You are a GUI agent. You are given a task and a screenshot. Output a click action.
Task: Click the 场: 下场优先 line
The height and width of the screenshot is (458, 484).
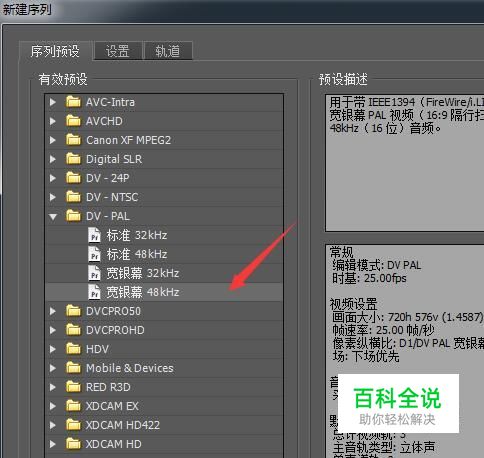pyautogui.click(x=366, y=356)
